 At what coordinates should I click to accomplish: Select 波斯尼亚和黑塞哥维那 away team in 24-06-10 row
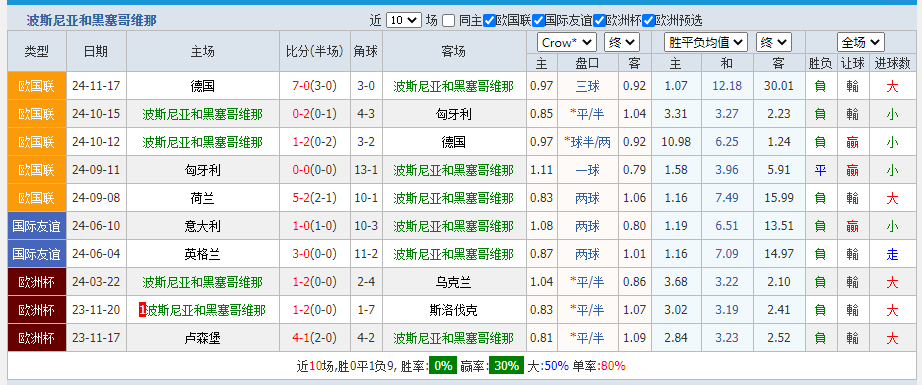point(453,226)
